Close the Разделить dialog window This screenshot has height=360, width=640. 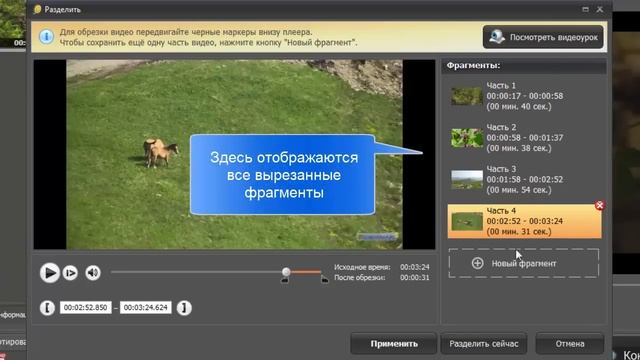[x=600, y=9]
